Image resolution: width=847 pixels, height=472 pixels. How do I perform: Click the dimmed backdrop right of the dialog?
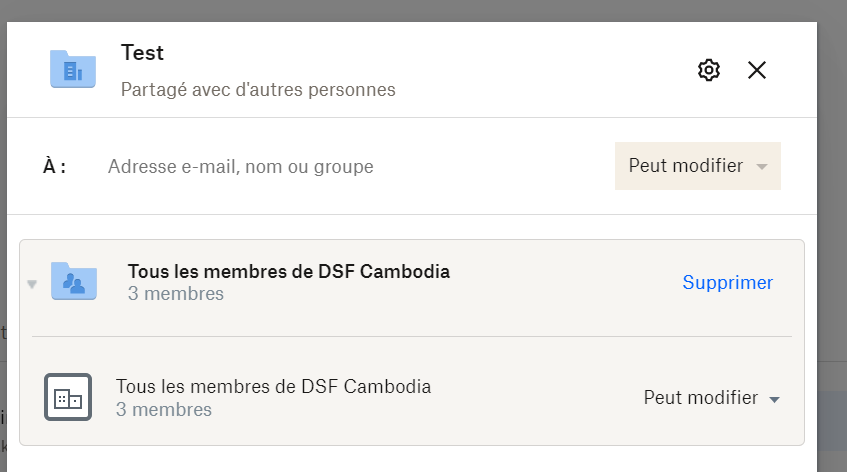[832, 250]
